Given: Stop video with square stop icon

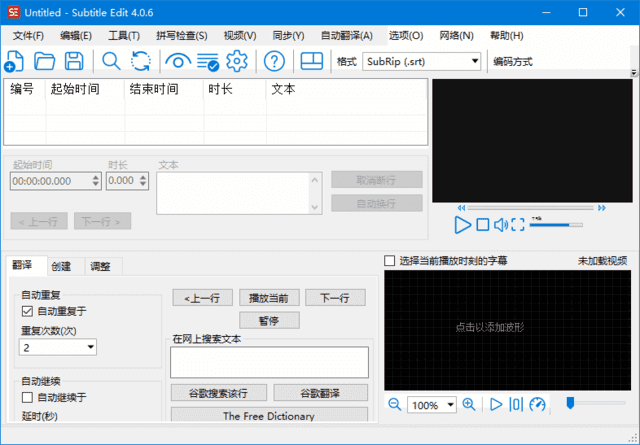Looking at the screenshot, I should 483,225.
